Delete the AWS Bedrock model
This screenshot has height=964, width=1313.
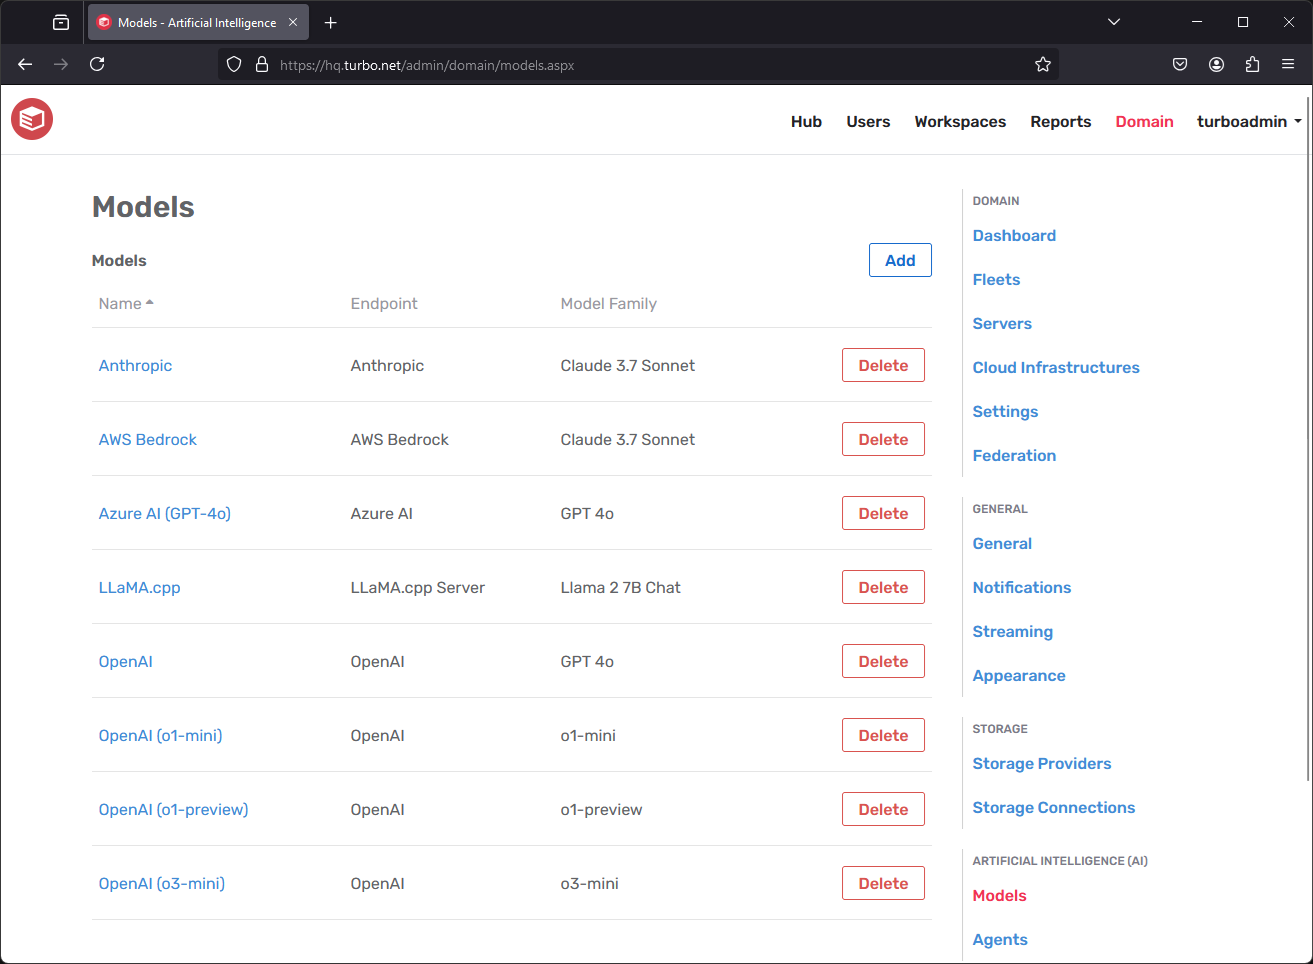(883, 439)
